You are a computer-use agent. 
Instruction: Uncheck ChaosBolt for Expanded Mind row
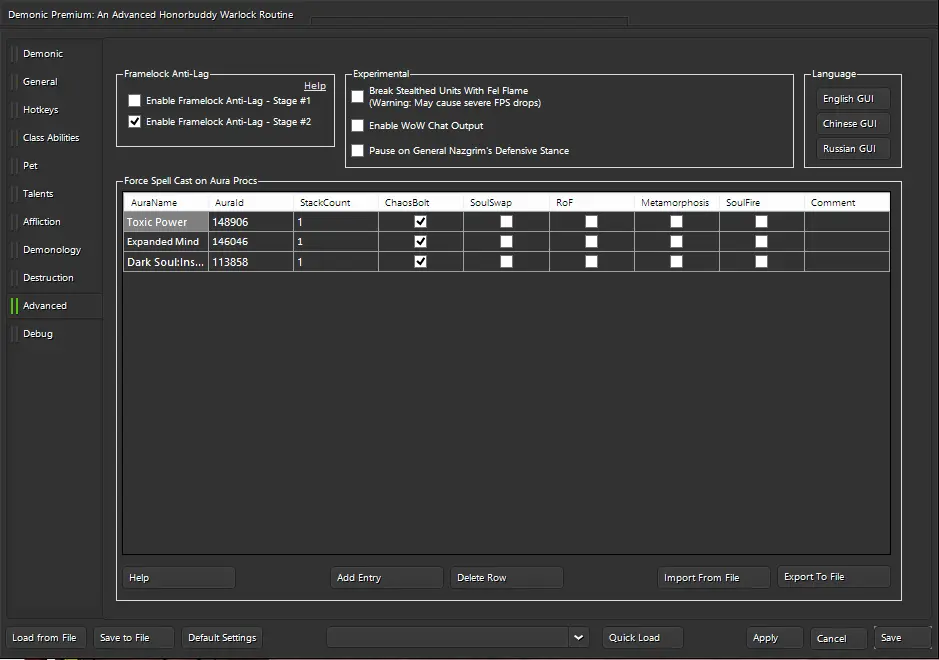420,241
